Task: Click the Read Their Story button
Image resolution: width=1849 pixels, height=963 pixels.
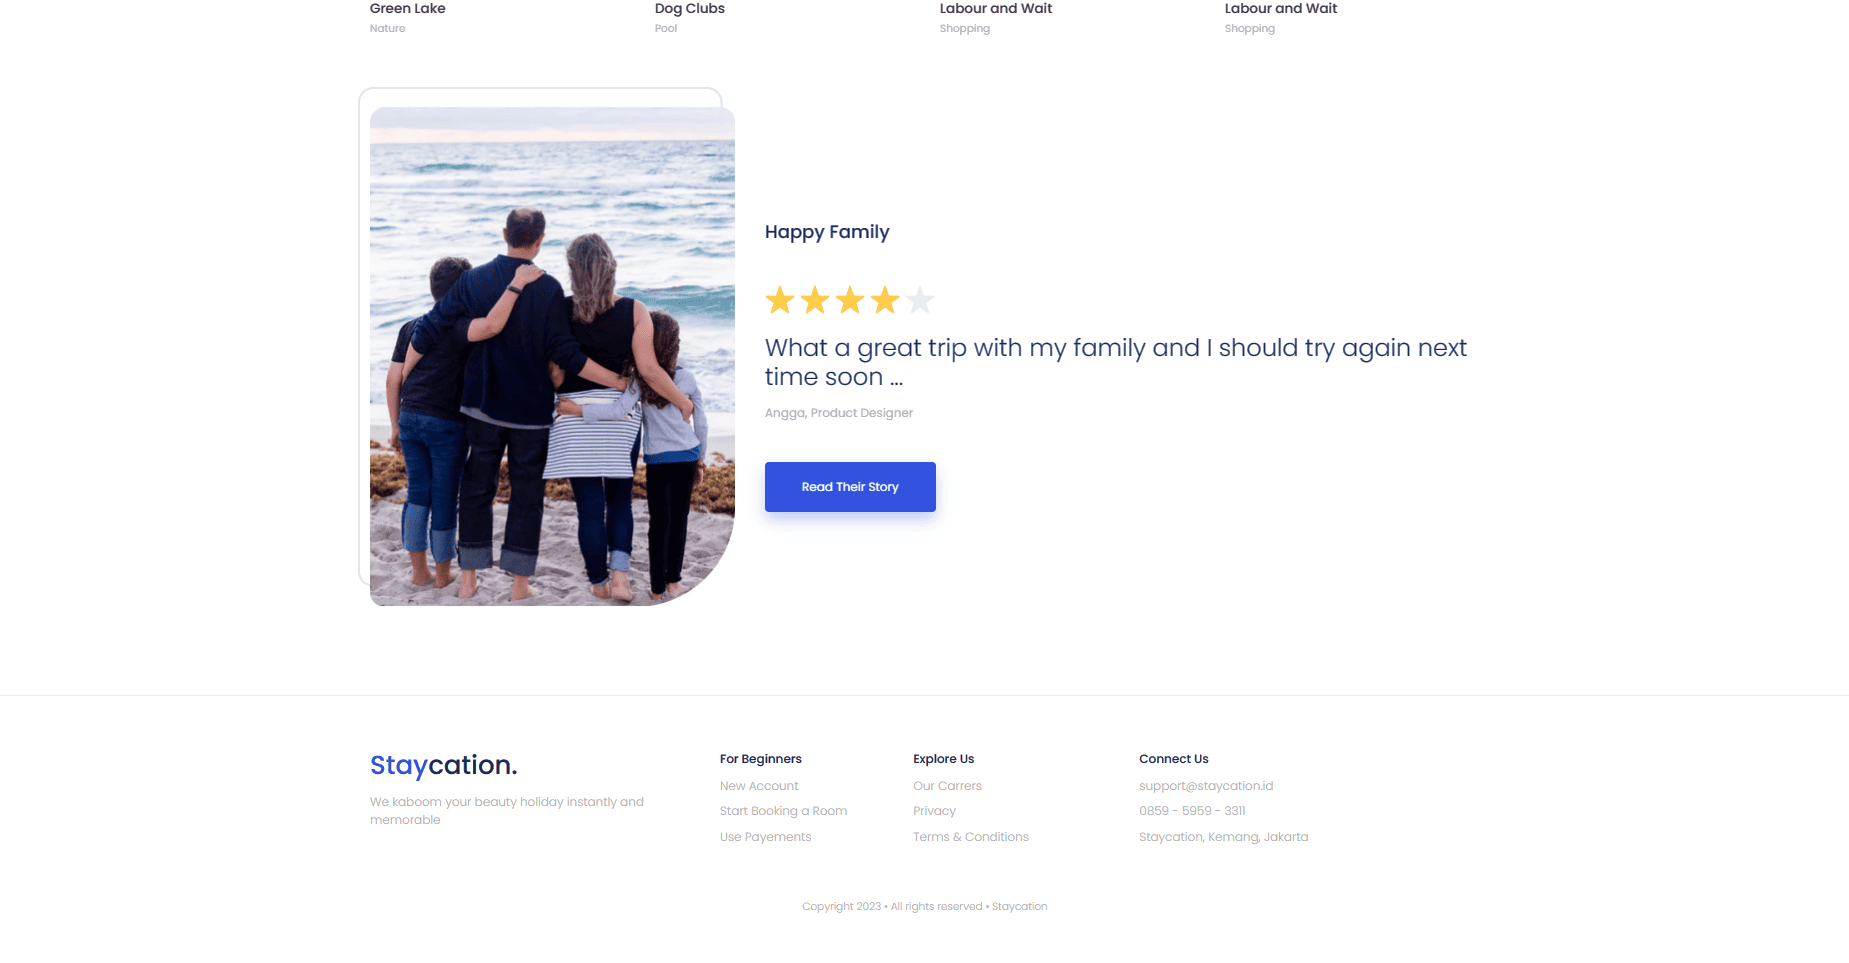Action: [x=850, y=487]
